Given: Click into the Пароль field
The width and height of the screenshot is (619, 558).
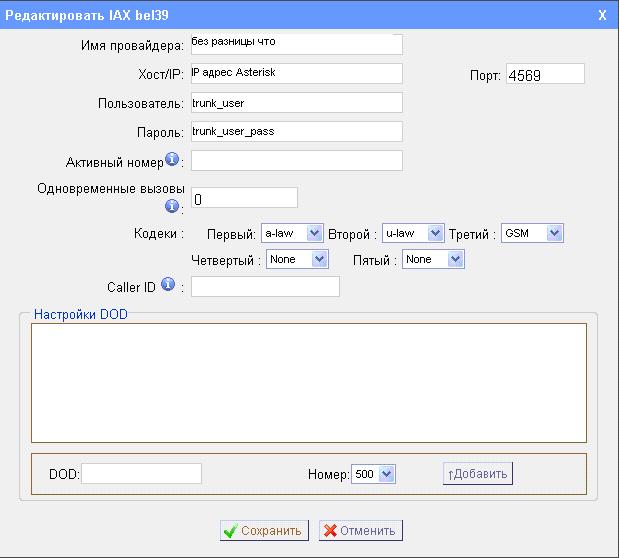Looking at the screenshot, I should point(295,131).
